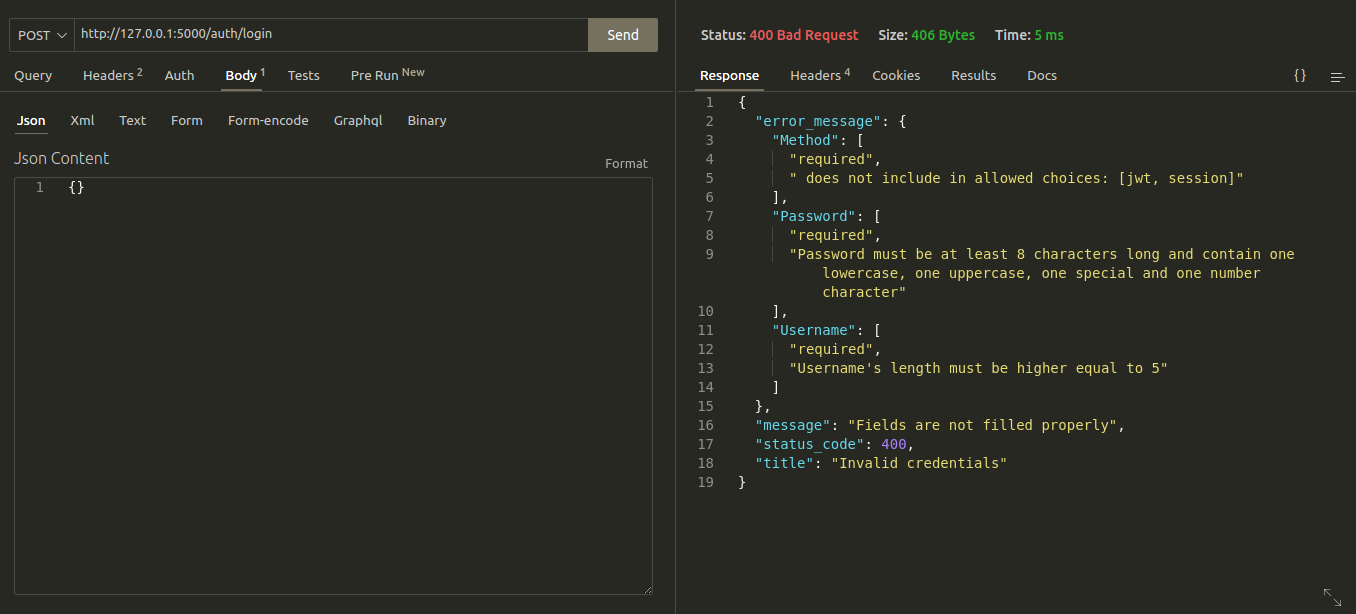Click the curly braces code icon
The width and height of the screenshot is (1356, 614).
(x=1300, y=76)
